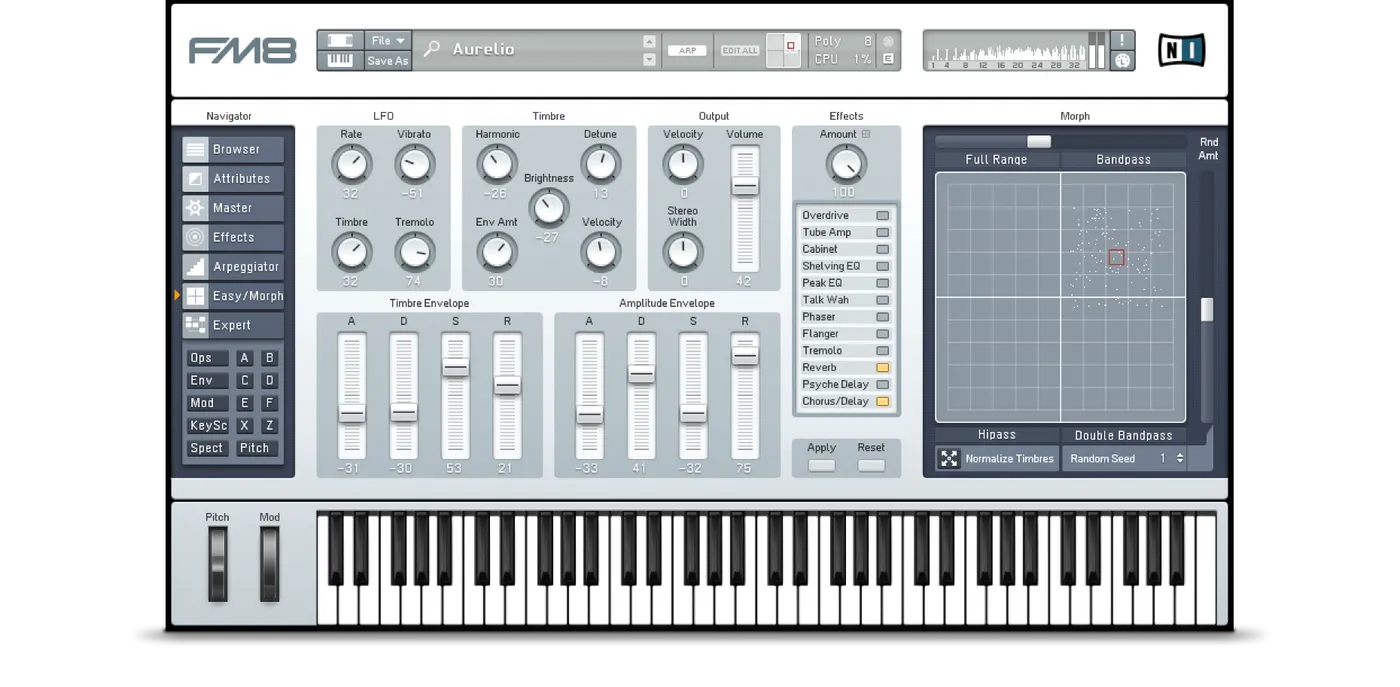Click the exclamation panic button
Screen dimensions: 1400x687
[1122, 40]
